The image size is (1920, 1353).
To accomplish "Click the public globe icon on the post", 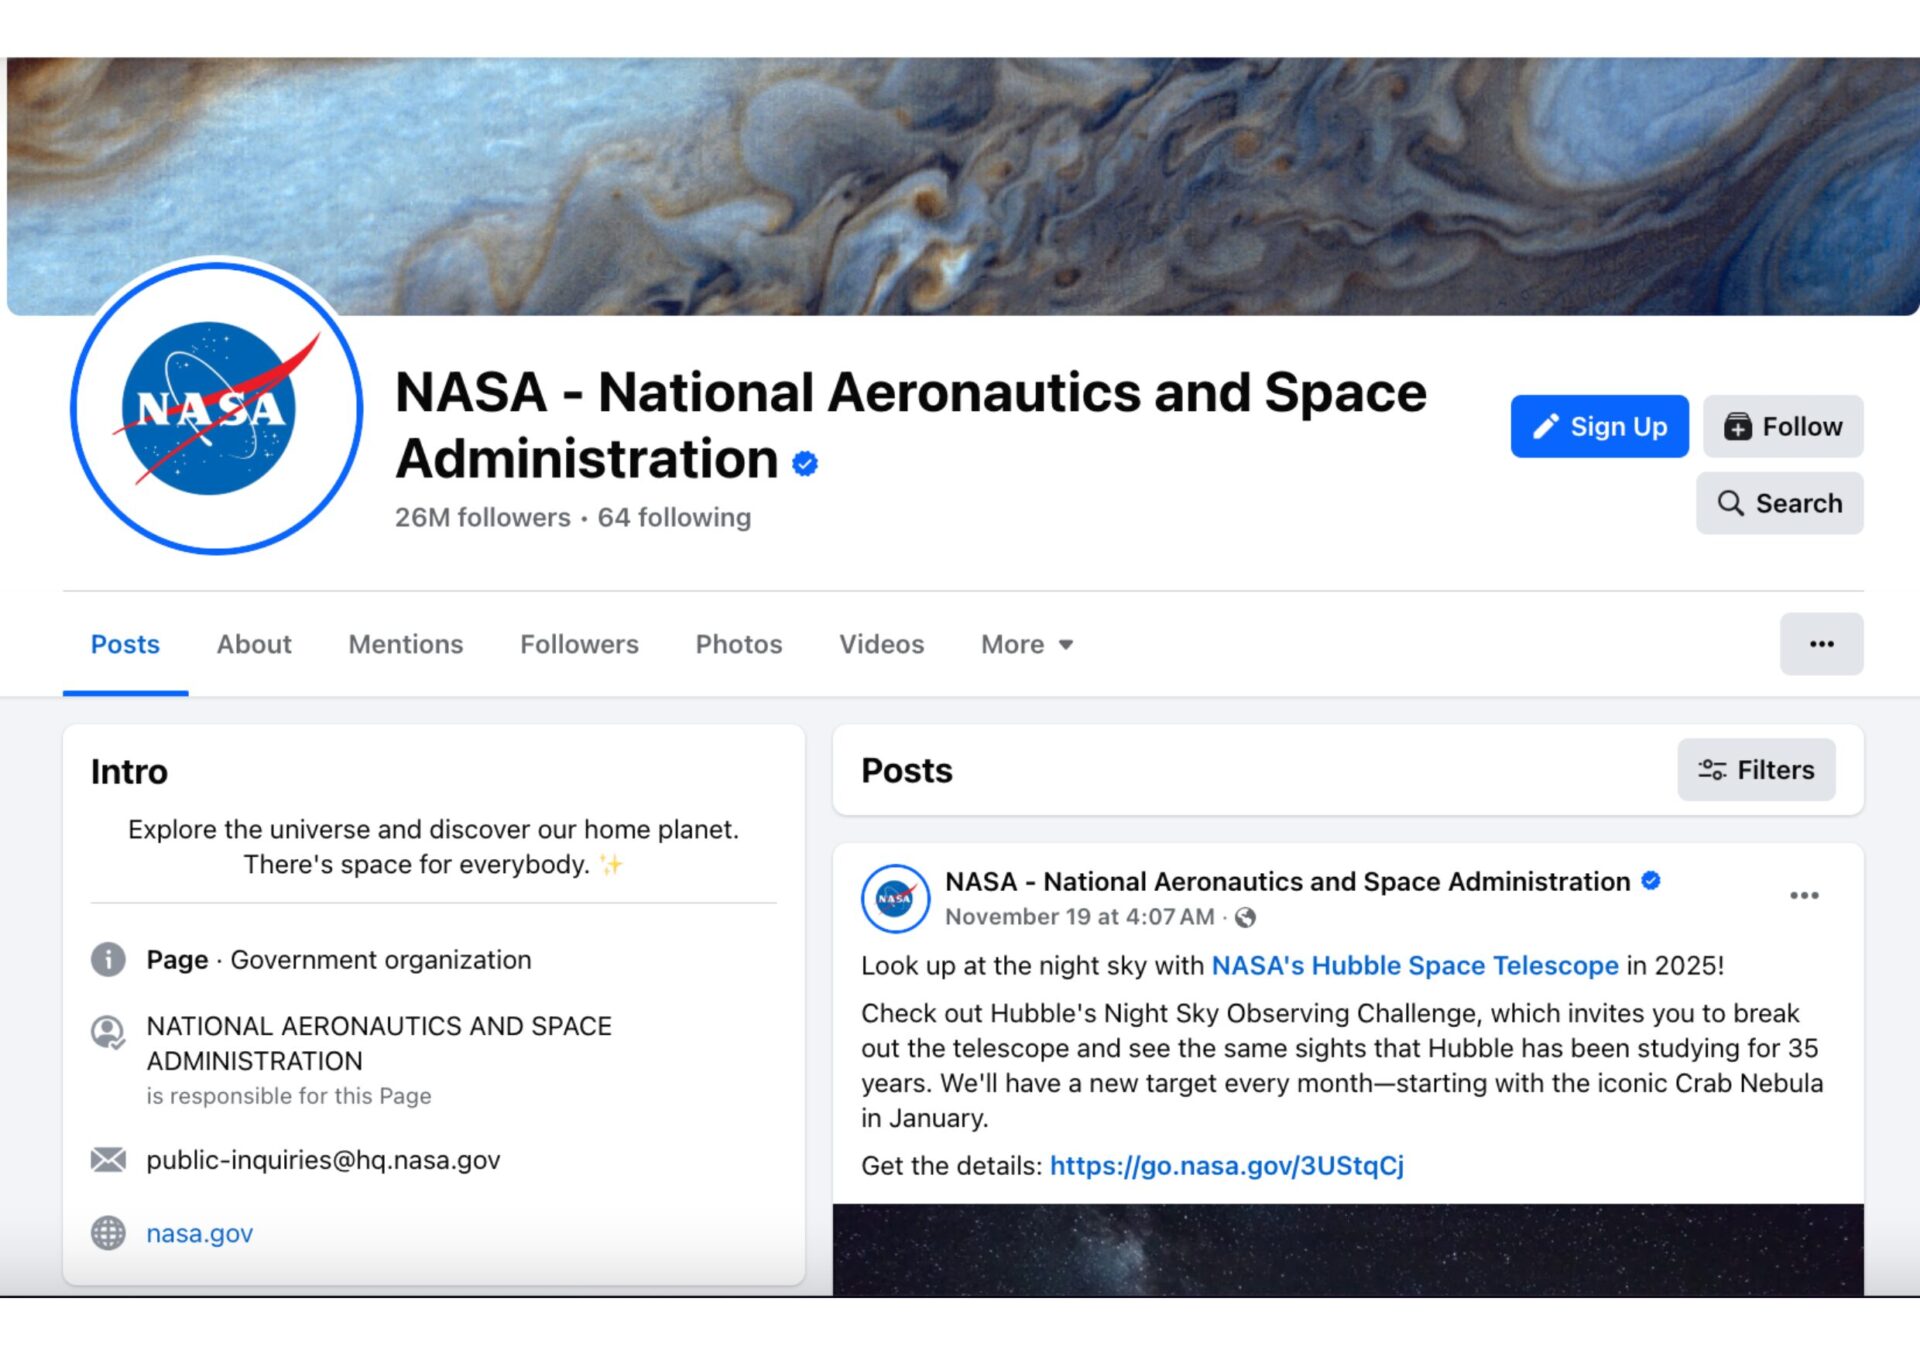I will click(x=1245, y=917).
